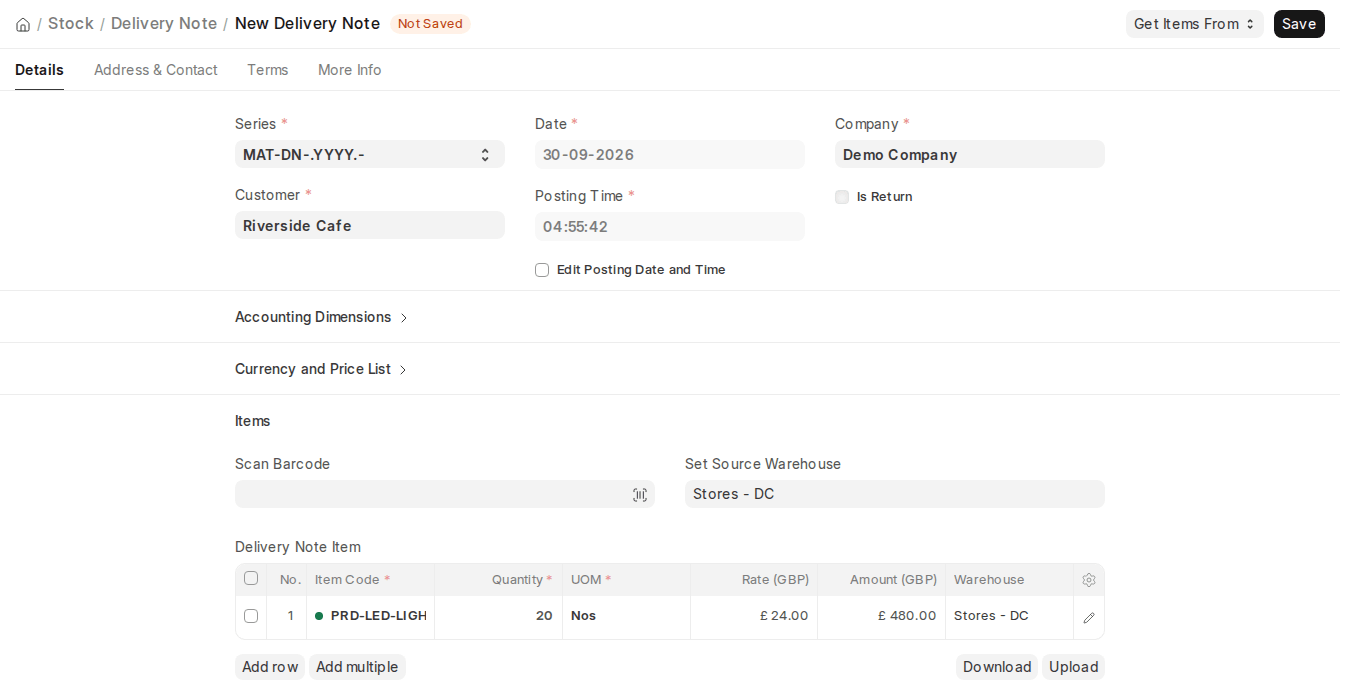The image size is (1350, 692).
Task: Save the delivery note
Action: point(1299,24)
